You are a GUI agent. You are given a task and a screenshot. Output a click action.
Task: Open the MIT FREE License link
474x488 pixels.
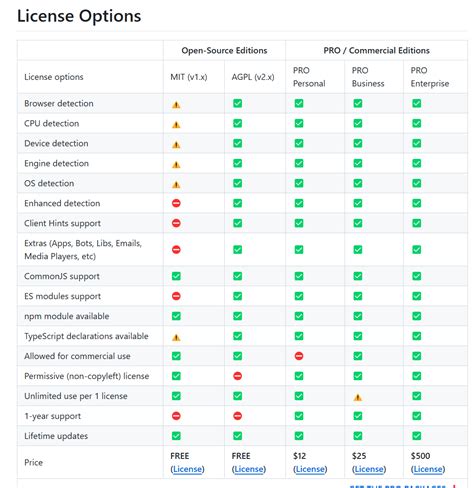click(187, 469)
